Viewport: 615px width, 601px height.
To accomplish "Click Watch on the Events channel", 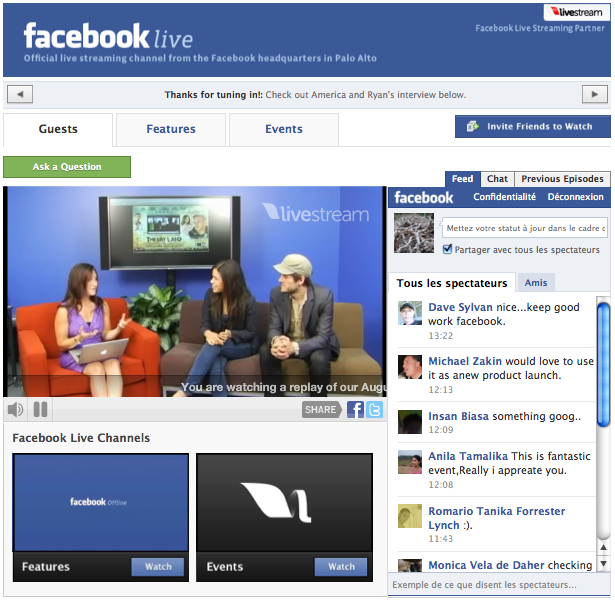I will pos(341,566).
